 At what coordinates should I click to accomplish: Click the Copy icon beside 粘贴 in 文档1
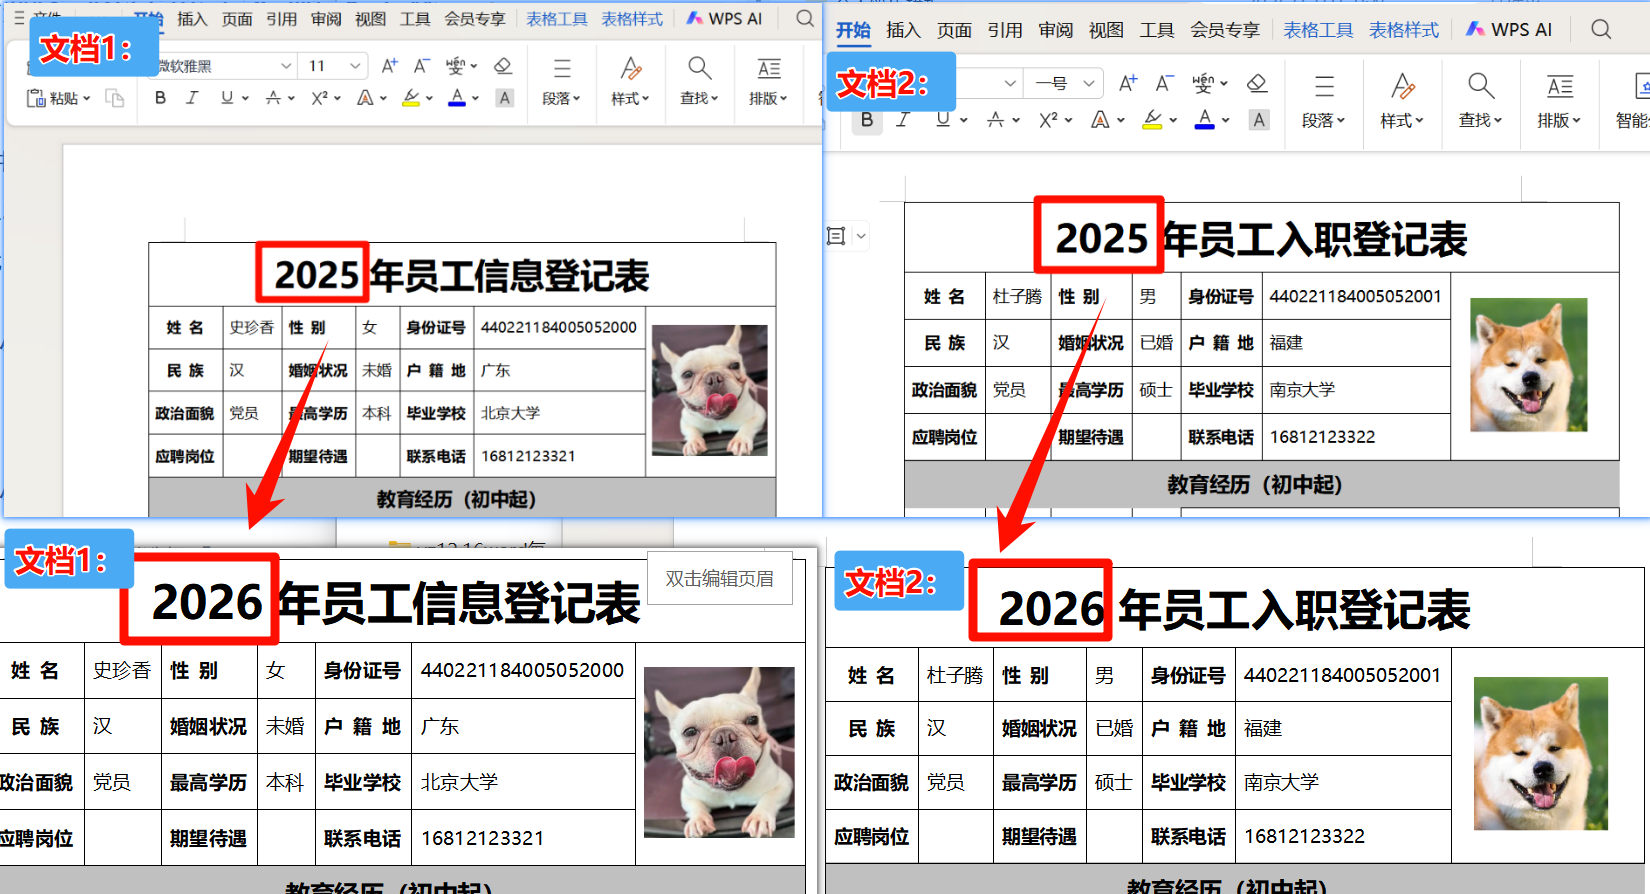[x=115, y=98]
